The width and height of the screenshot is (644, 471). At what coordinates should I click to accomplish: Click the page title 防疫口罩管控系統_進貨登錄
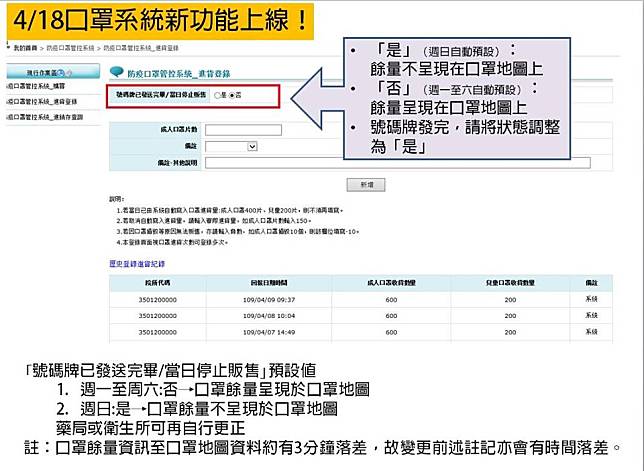178,74
